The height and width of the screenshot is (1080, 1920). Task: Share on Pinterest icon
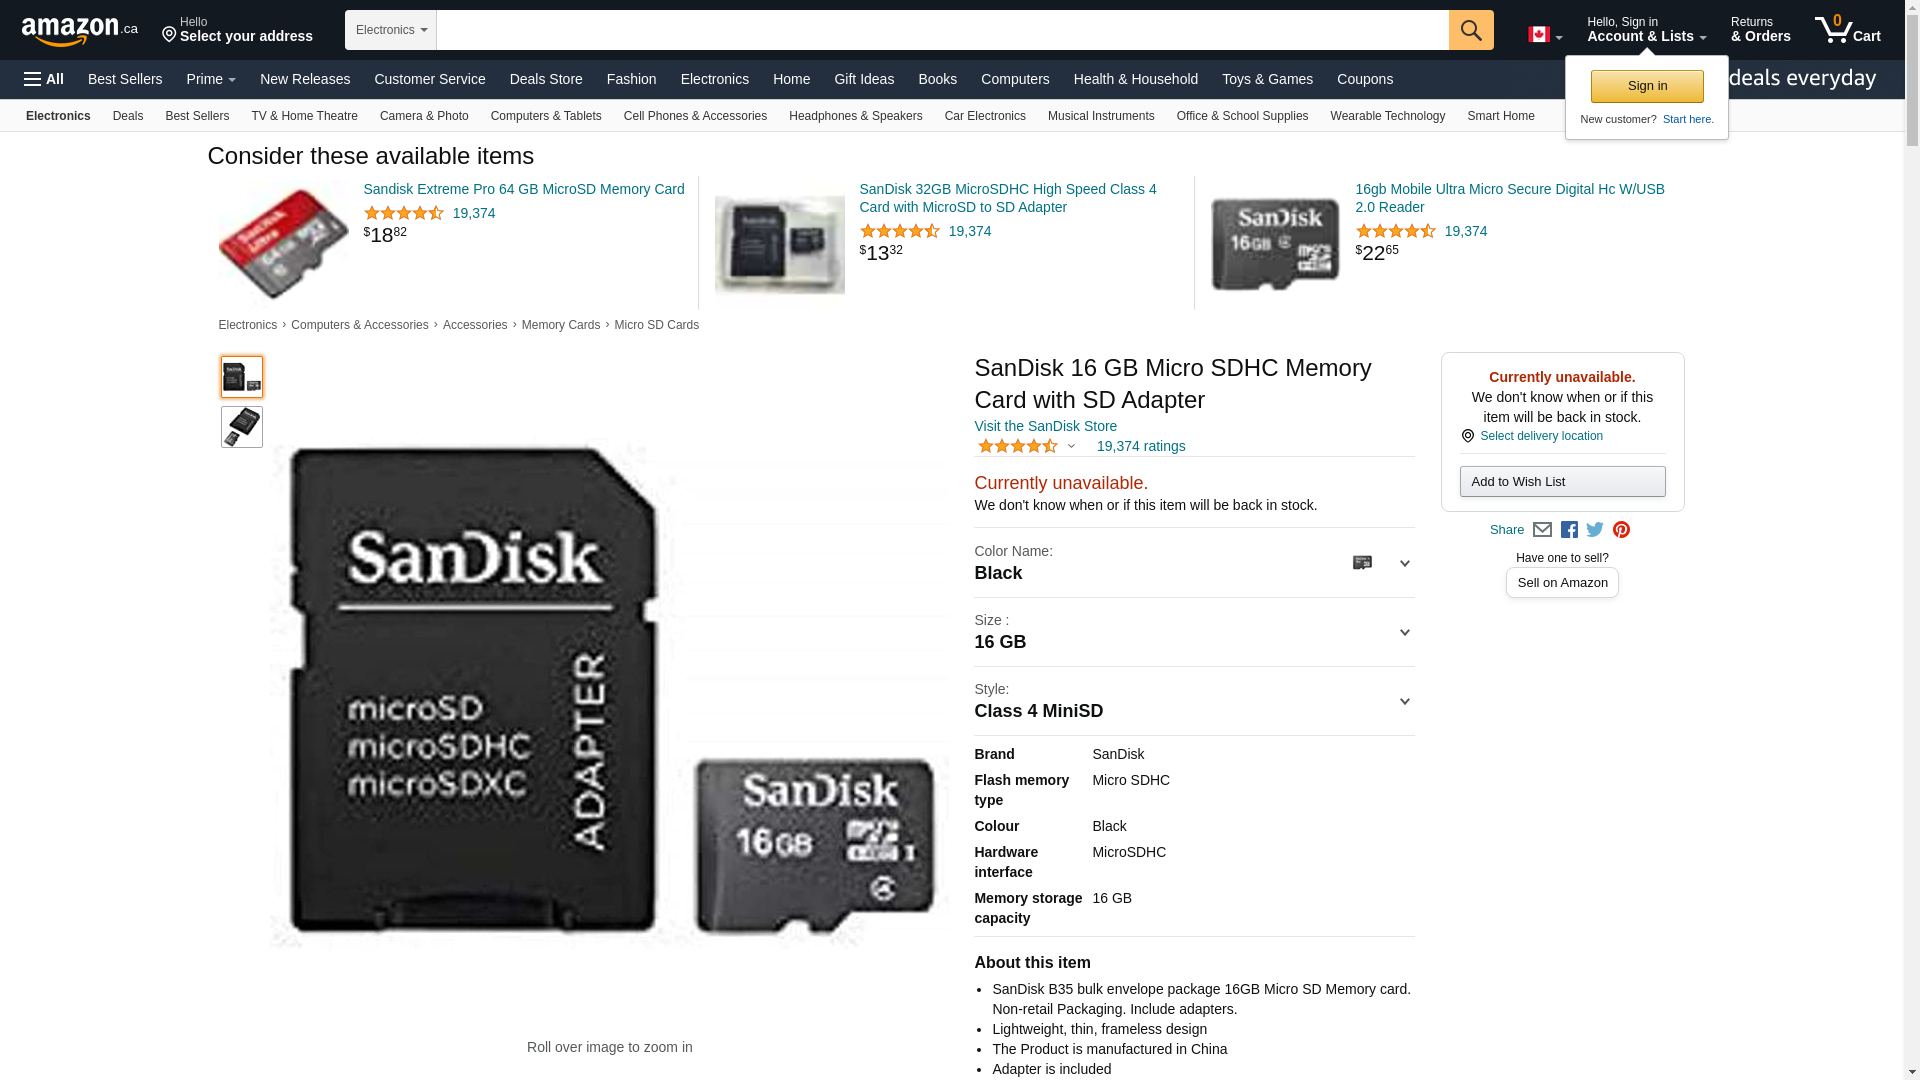[1621, 530]
